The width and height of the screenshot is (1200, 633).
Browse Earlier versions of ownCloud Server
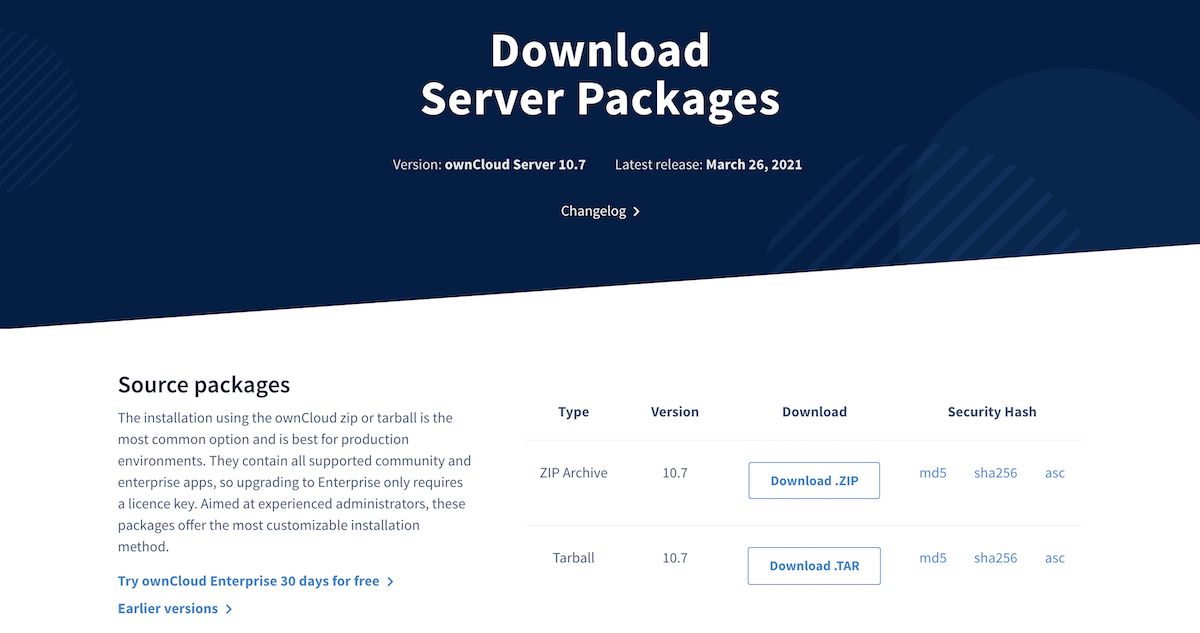(x=167, y=608)
